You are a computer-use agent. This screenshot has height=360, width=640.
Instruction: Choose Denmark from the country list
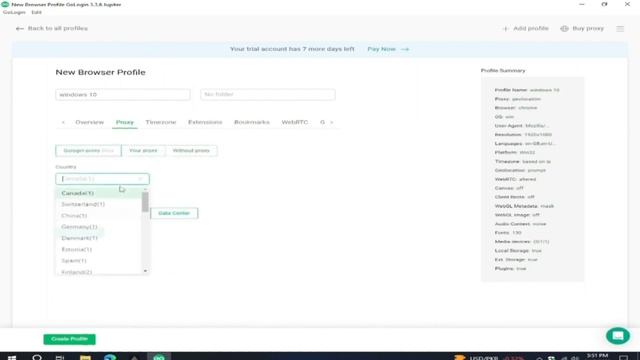[x=98, y=238]
